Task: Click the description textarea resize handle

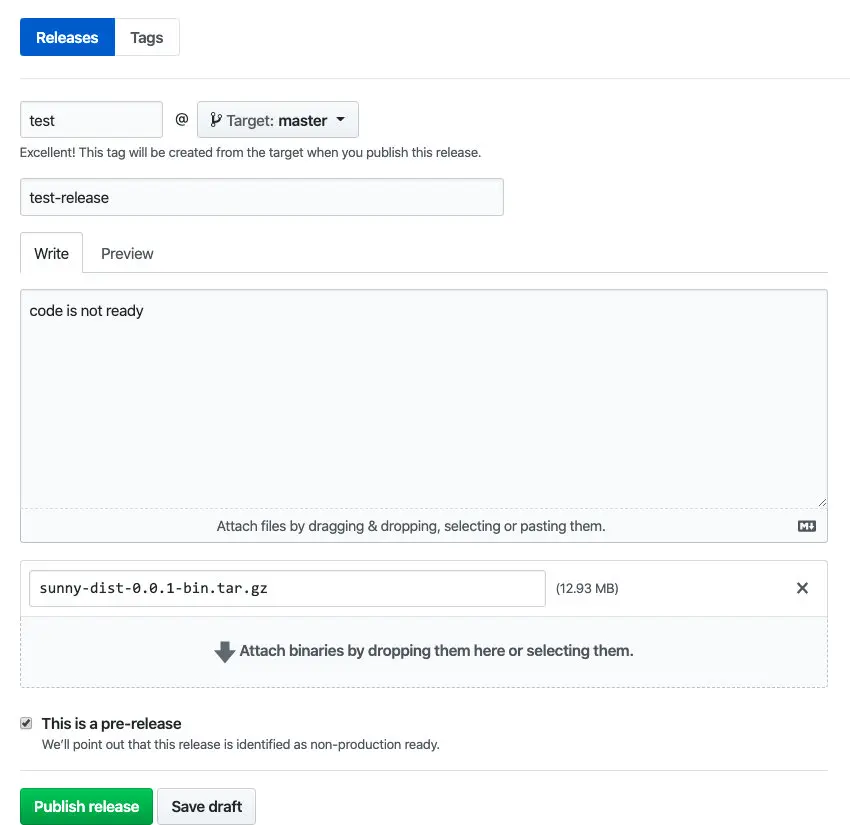Action: coord(821,502)
